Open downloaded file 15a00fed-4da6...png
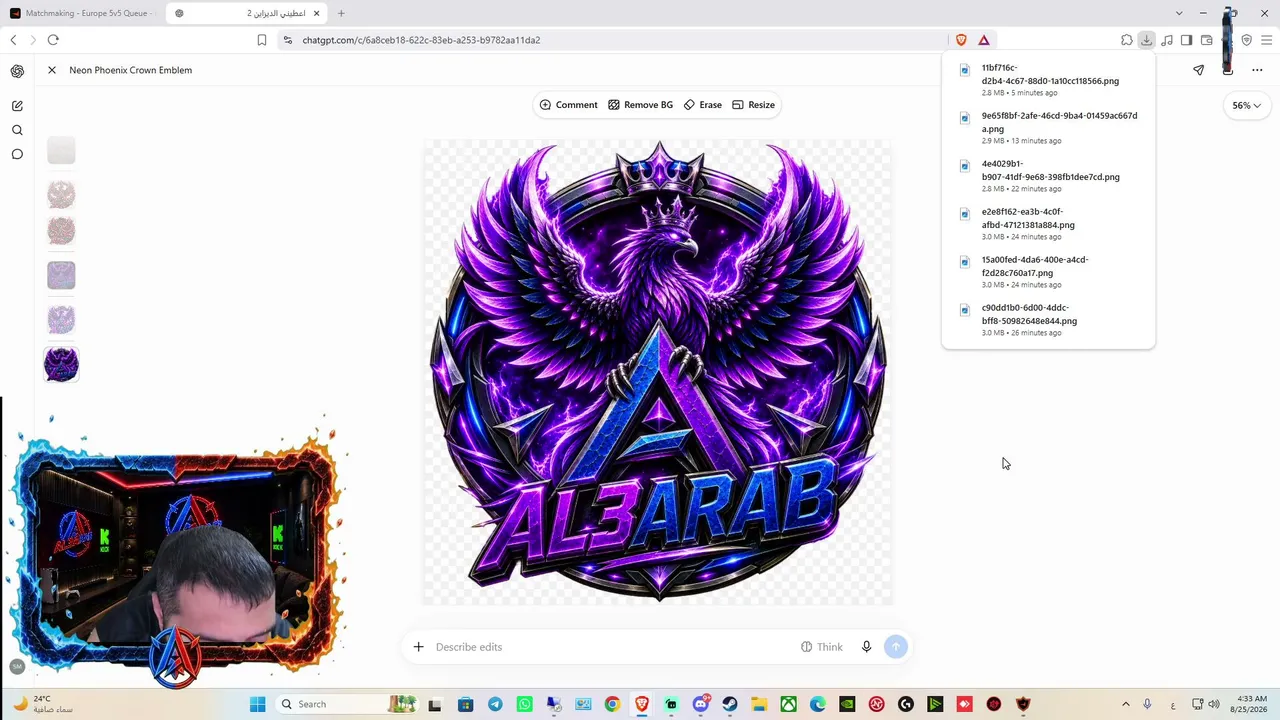This screenshot has height=720, width=1280. point(1048,272)
